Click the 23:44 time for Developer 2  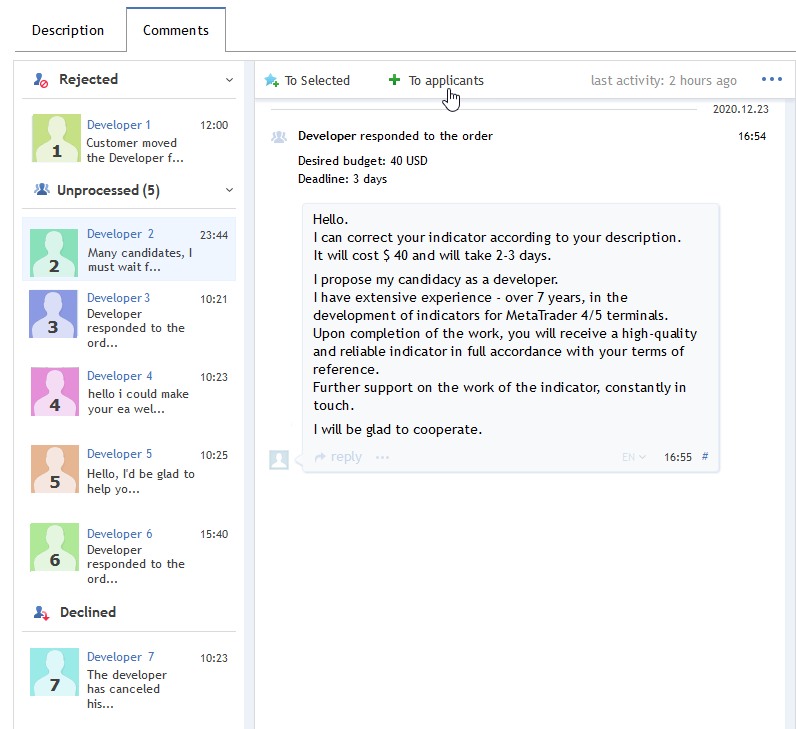[214, 235]
